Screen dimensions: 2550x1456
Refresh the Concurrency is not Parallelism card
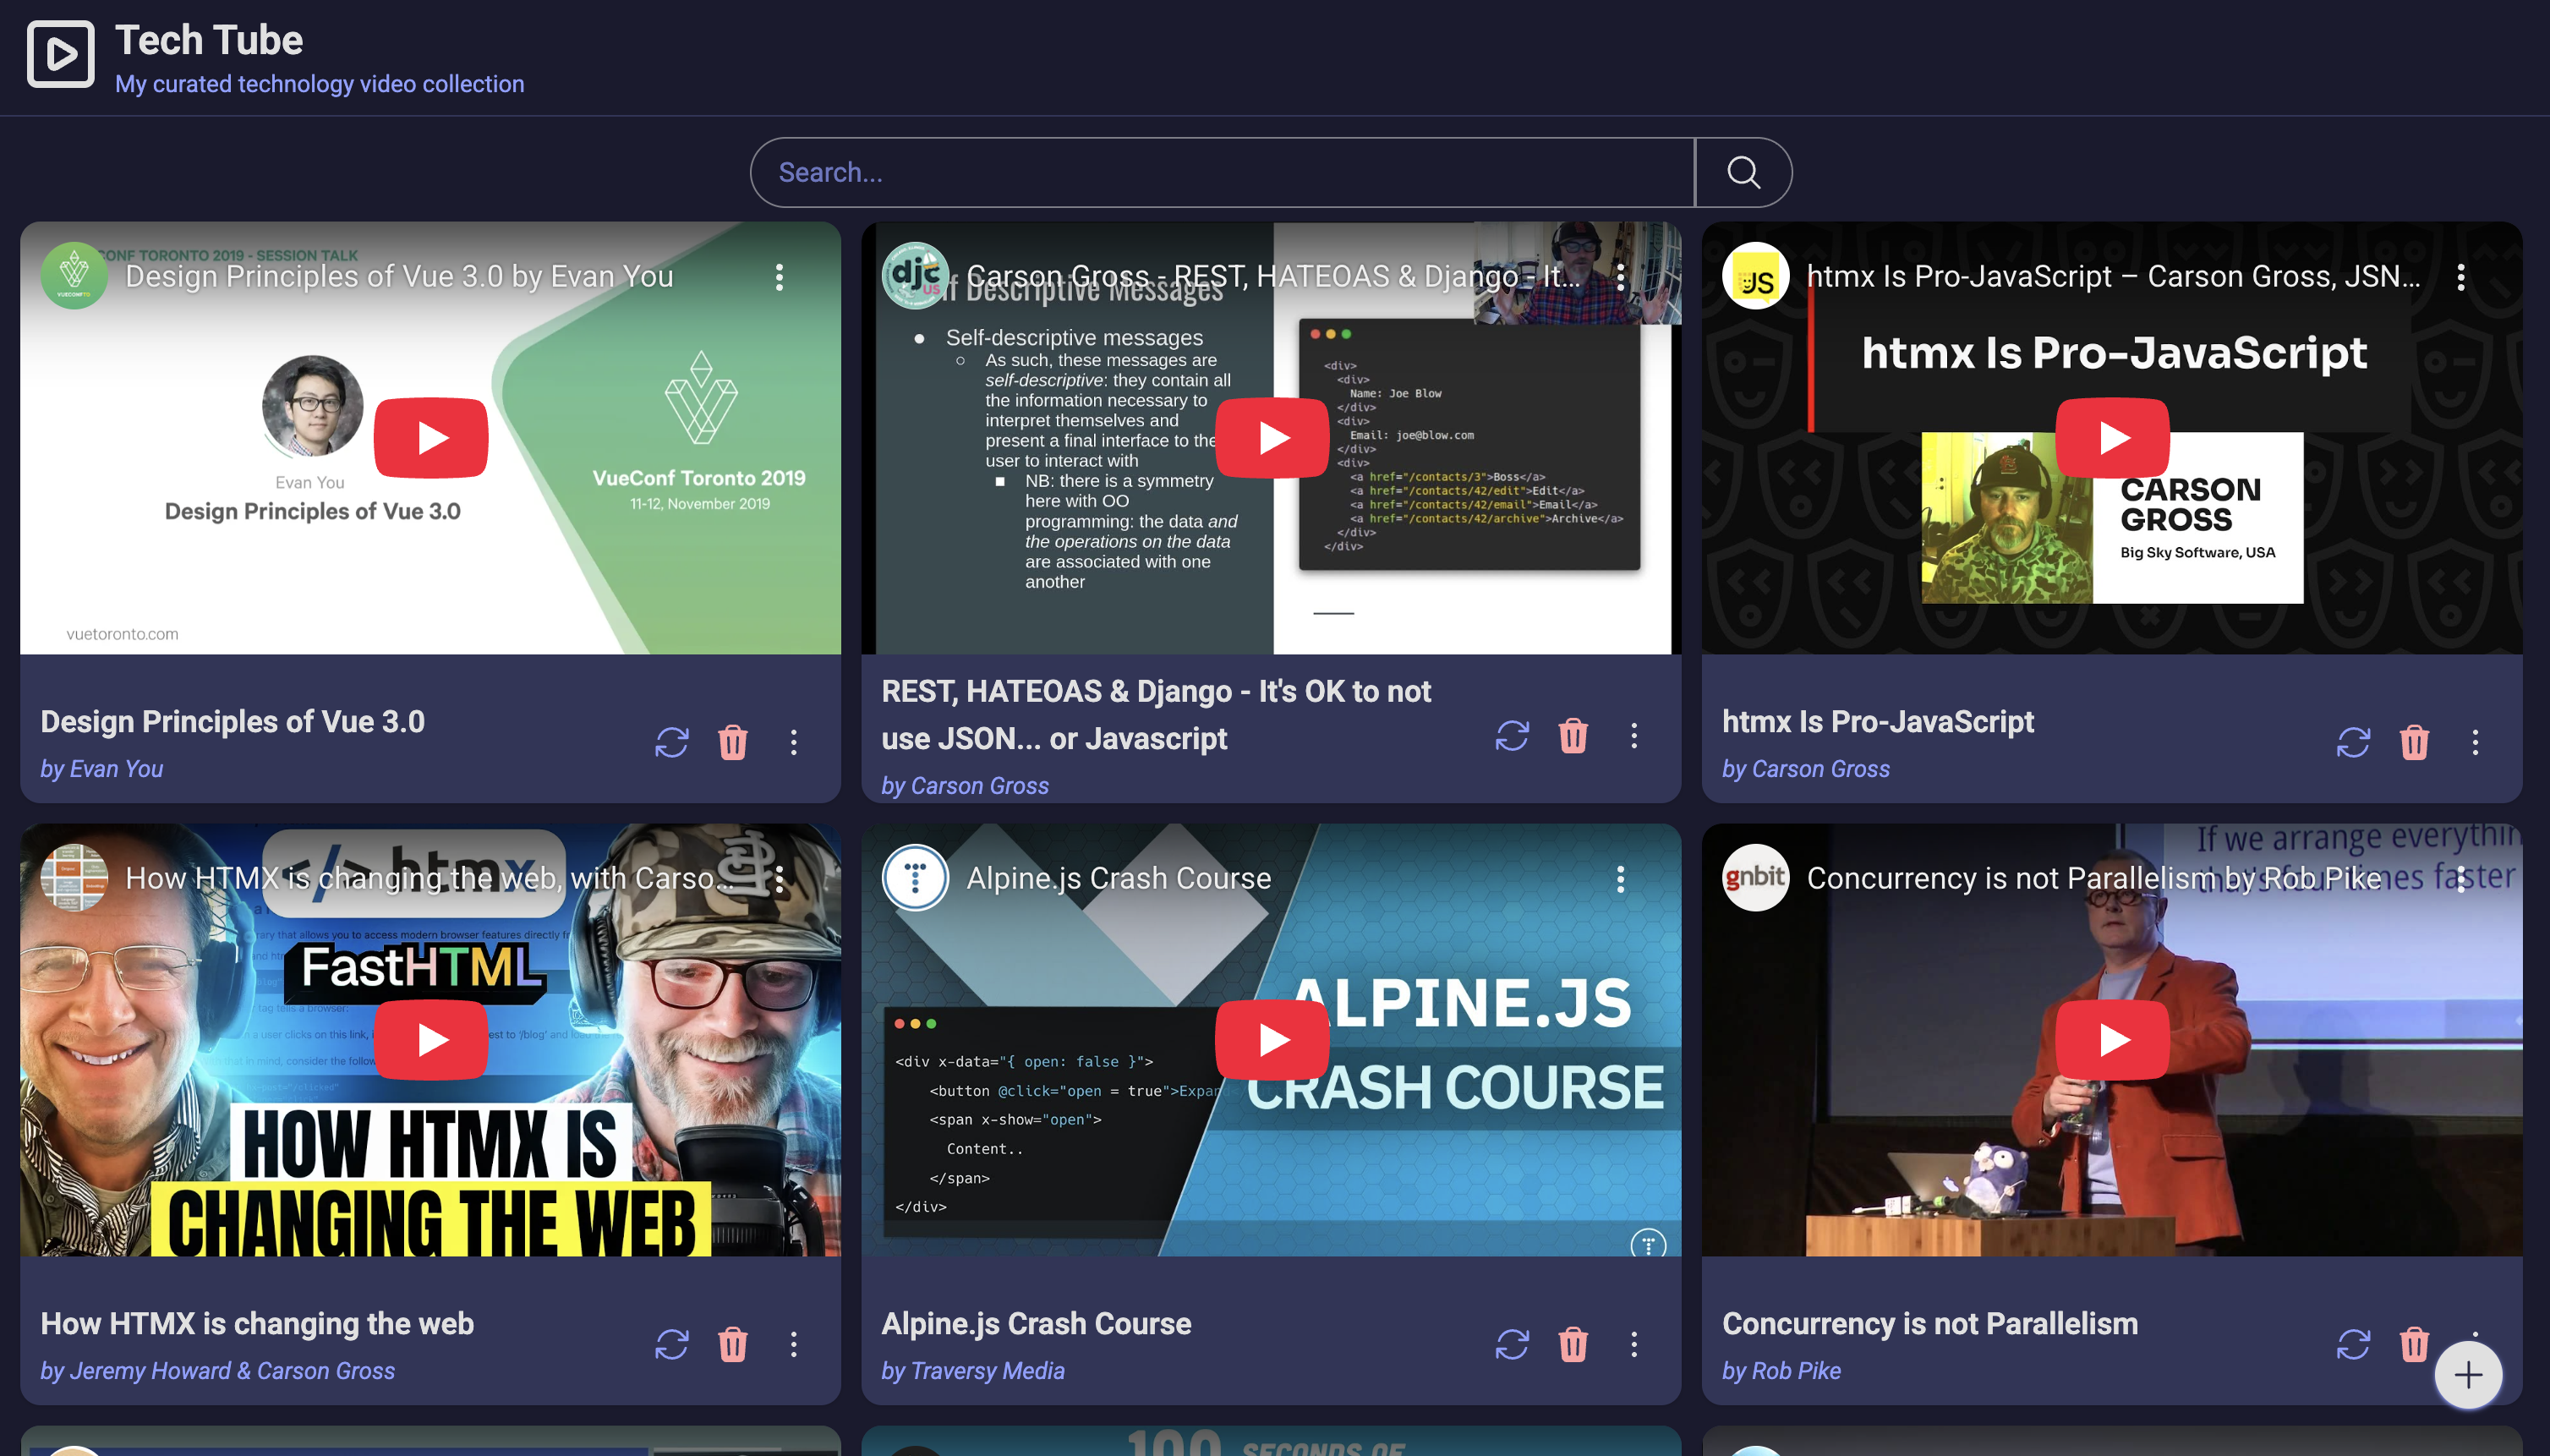2353,1344
